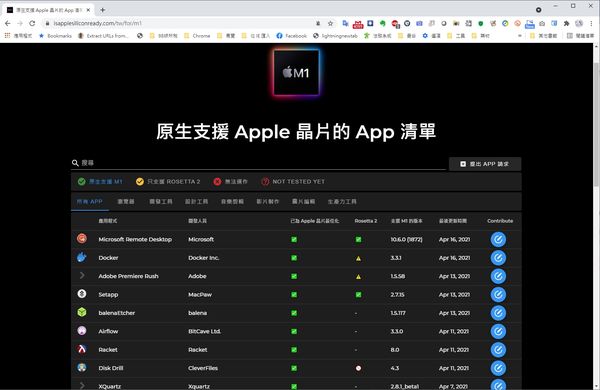Viewport: 600px width, 390px height.
Task: Select the 所有 APP tab
Action: click(x=90, y=201)
